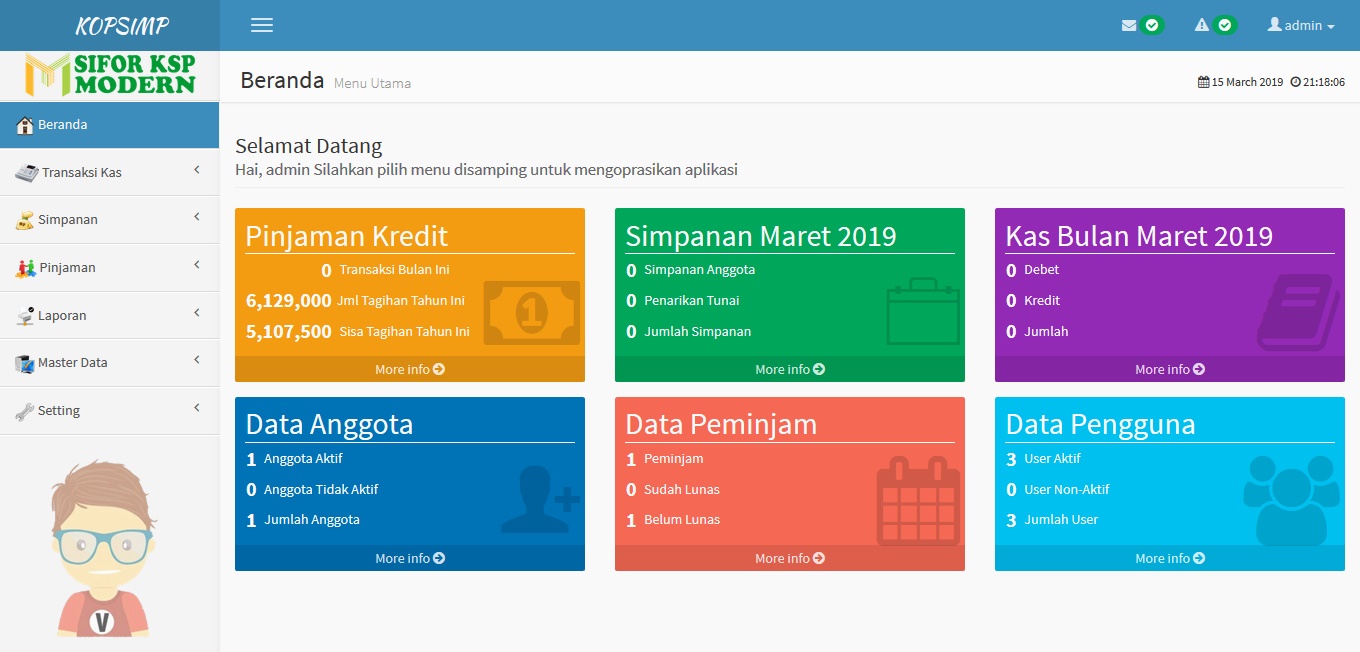The image size is (1360, 652).
Task: Toggle the hamburger sidebar menu
Action: point(262,25)
